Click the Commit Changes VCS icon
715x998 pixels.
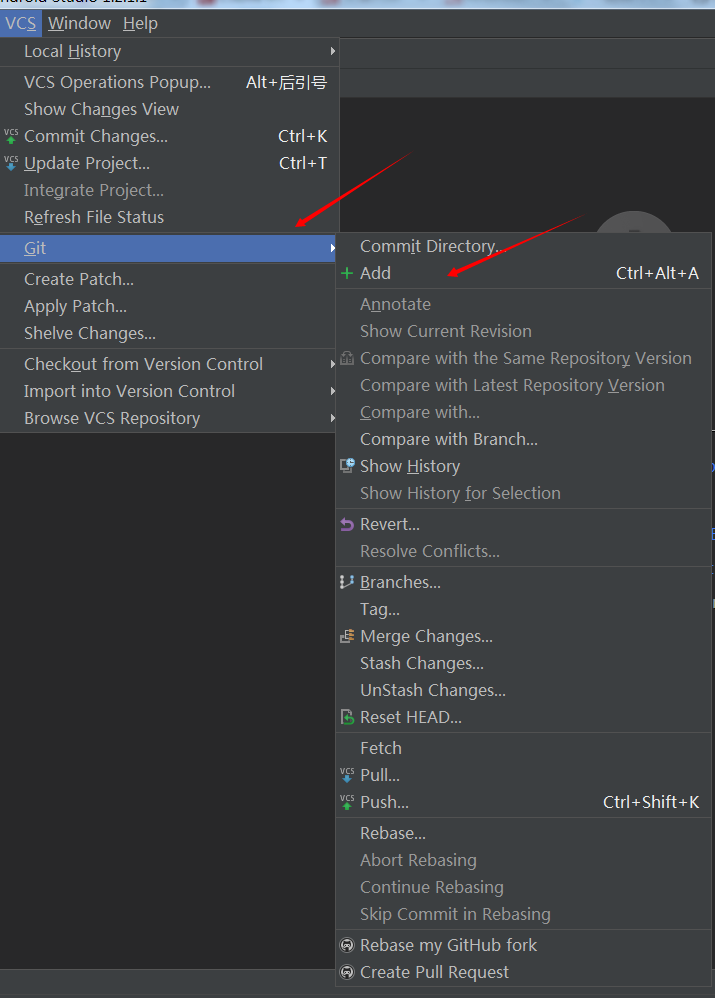point(11,136)
